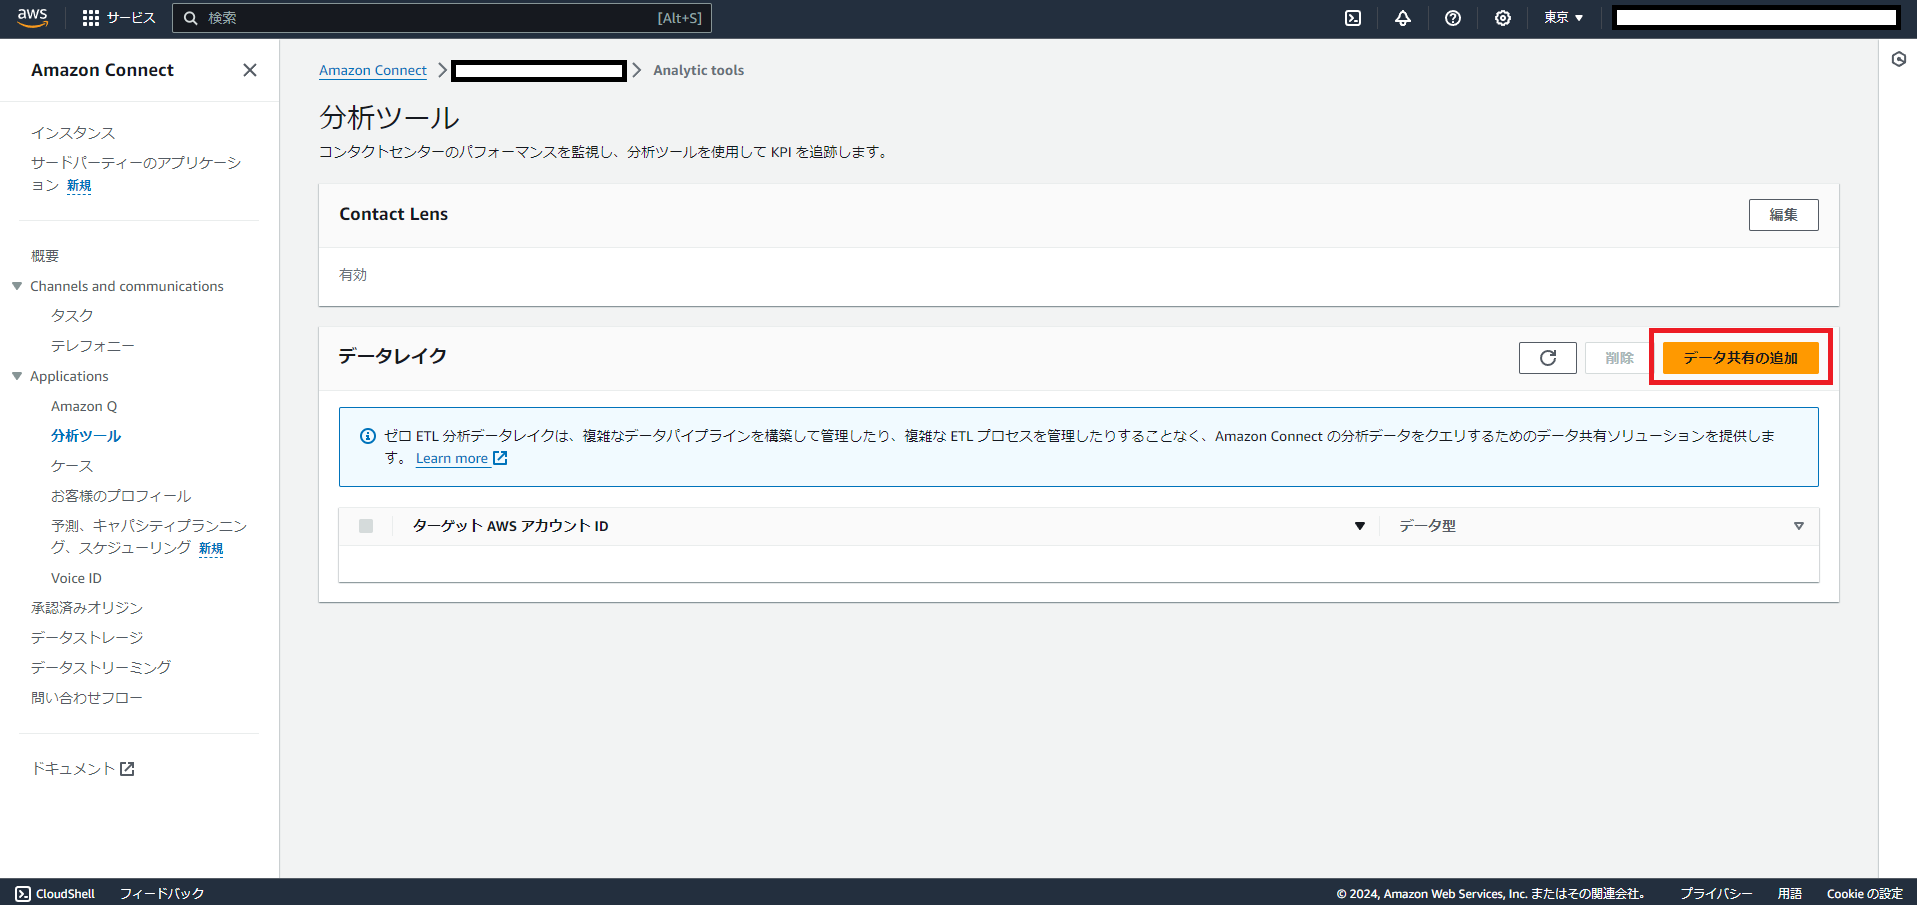This screenshot has height=905, width=1917.
Task: Open データストリーミング in sidebar
Action: click(101, 668)
